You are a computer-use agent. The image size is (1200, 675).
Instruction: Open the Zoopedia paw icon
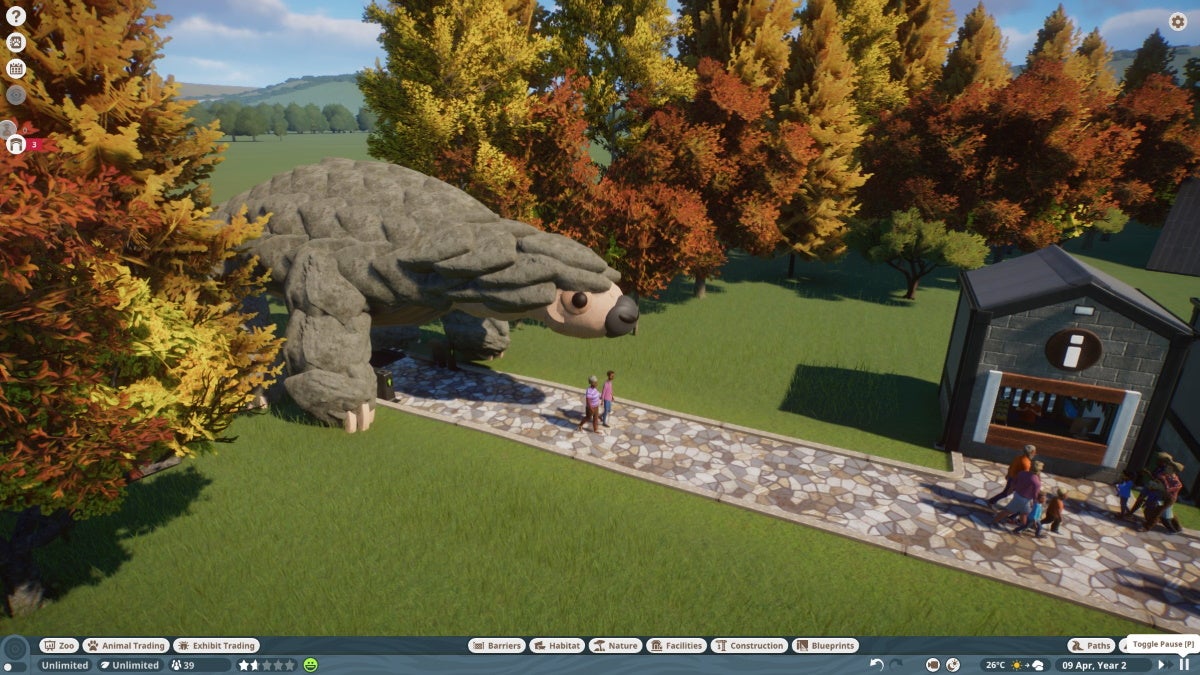coord(15,43)
